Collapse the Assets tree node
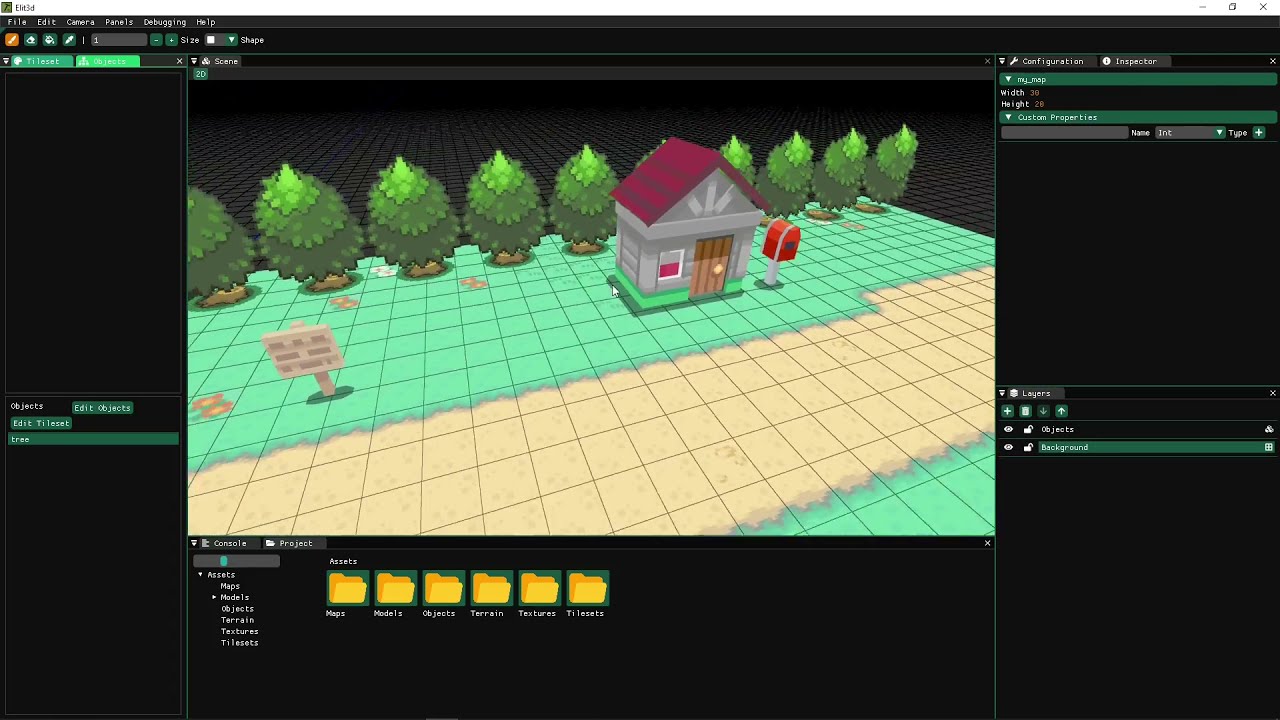The width and height of the screenshot is (1280, 720). [200, 575]
